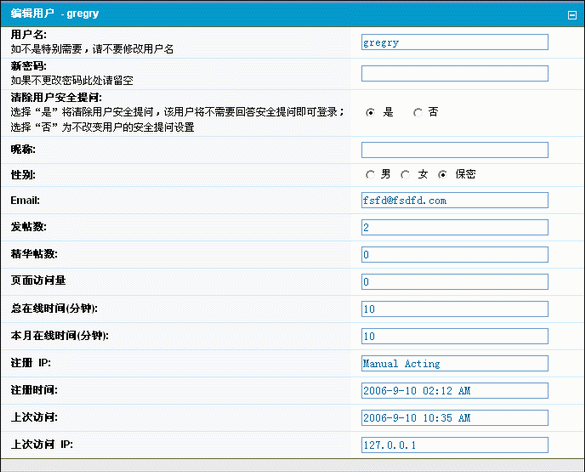This screenshot has width=585, height=472.
Task: Focus the 注册 IP field showing Manual Acting
Action: (x=455, y=363)
